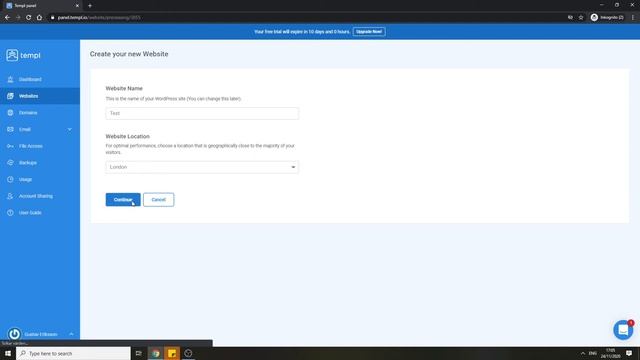Expand the user account menu chevron
Screen dimensions: 640x360
pos(71,334)
